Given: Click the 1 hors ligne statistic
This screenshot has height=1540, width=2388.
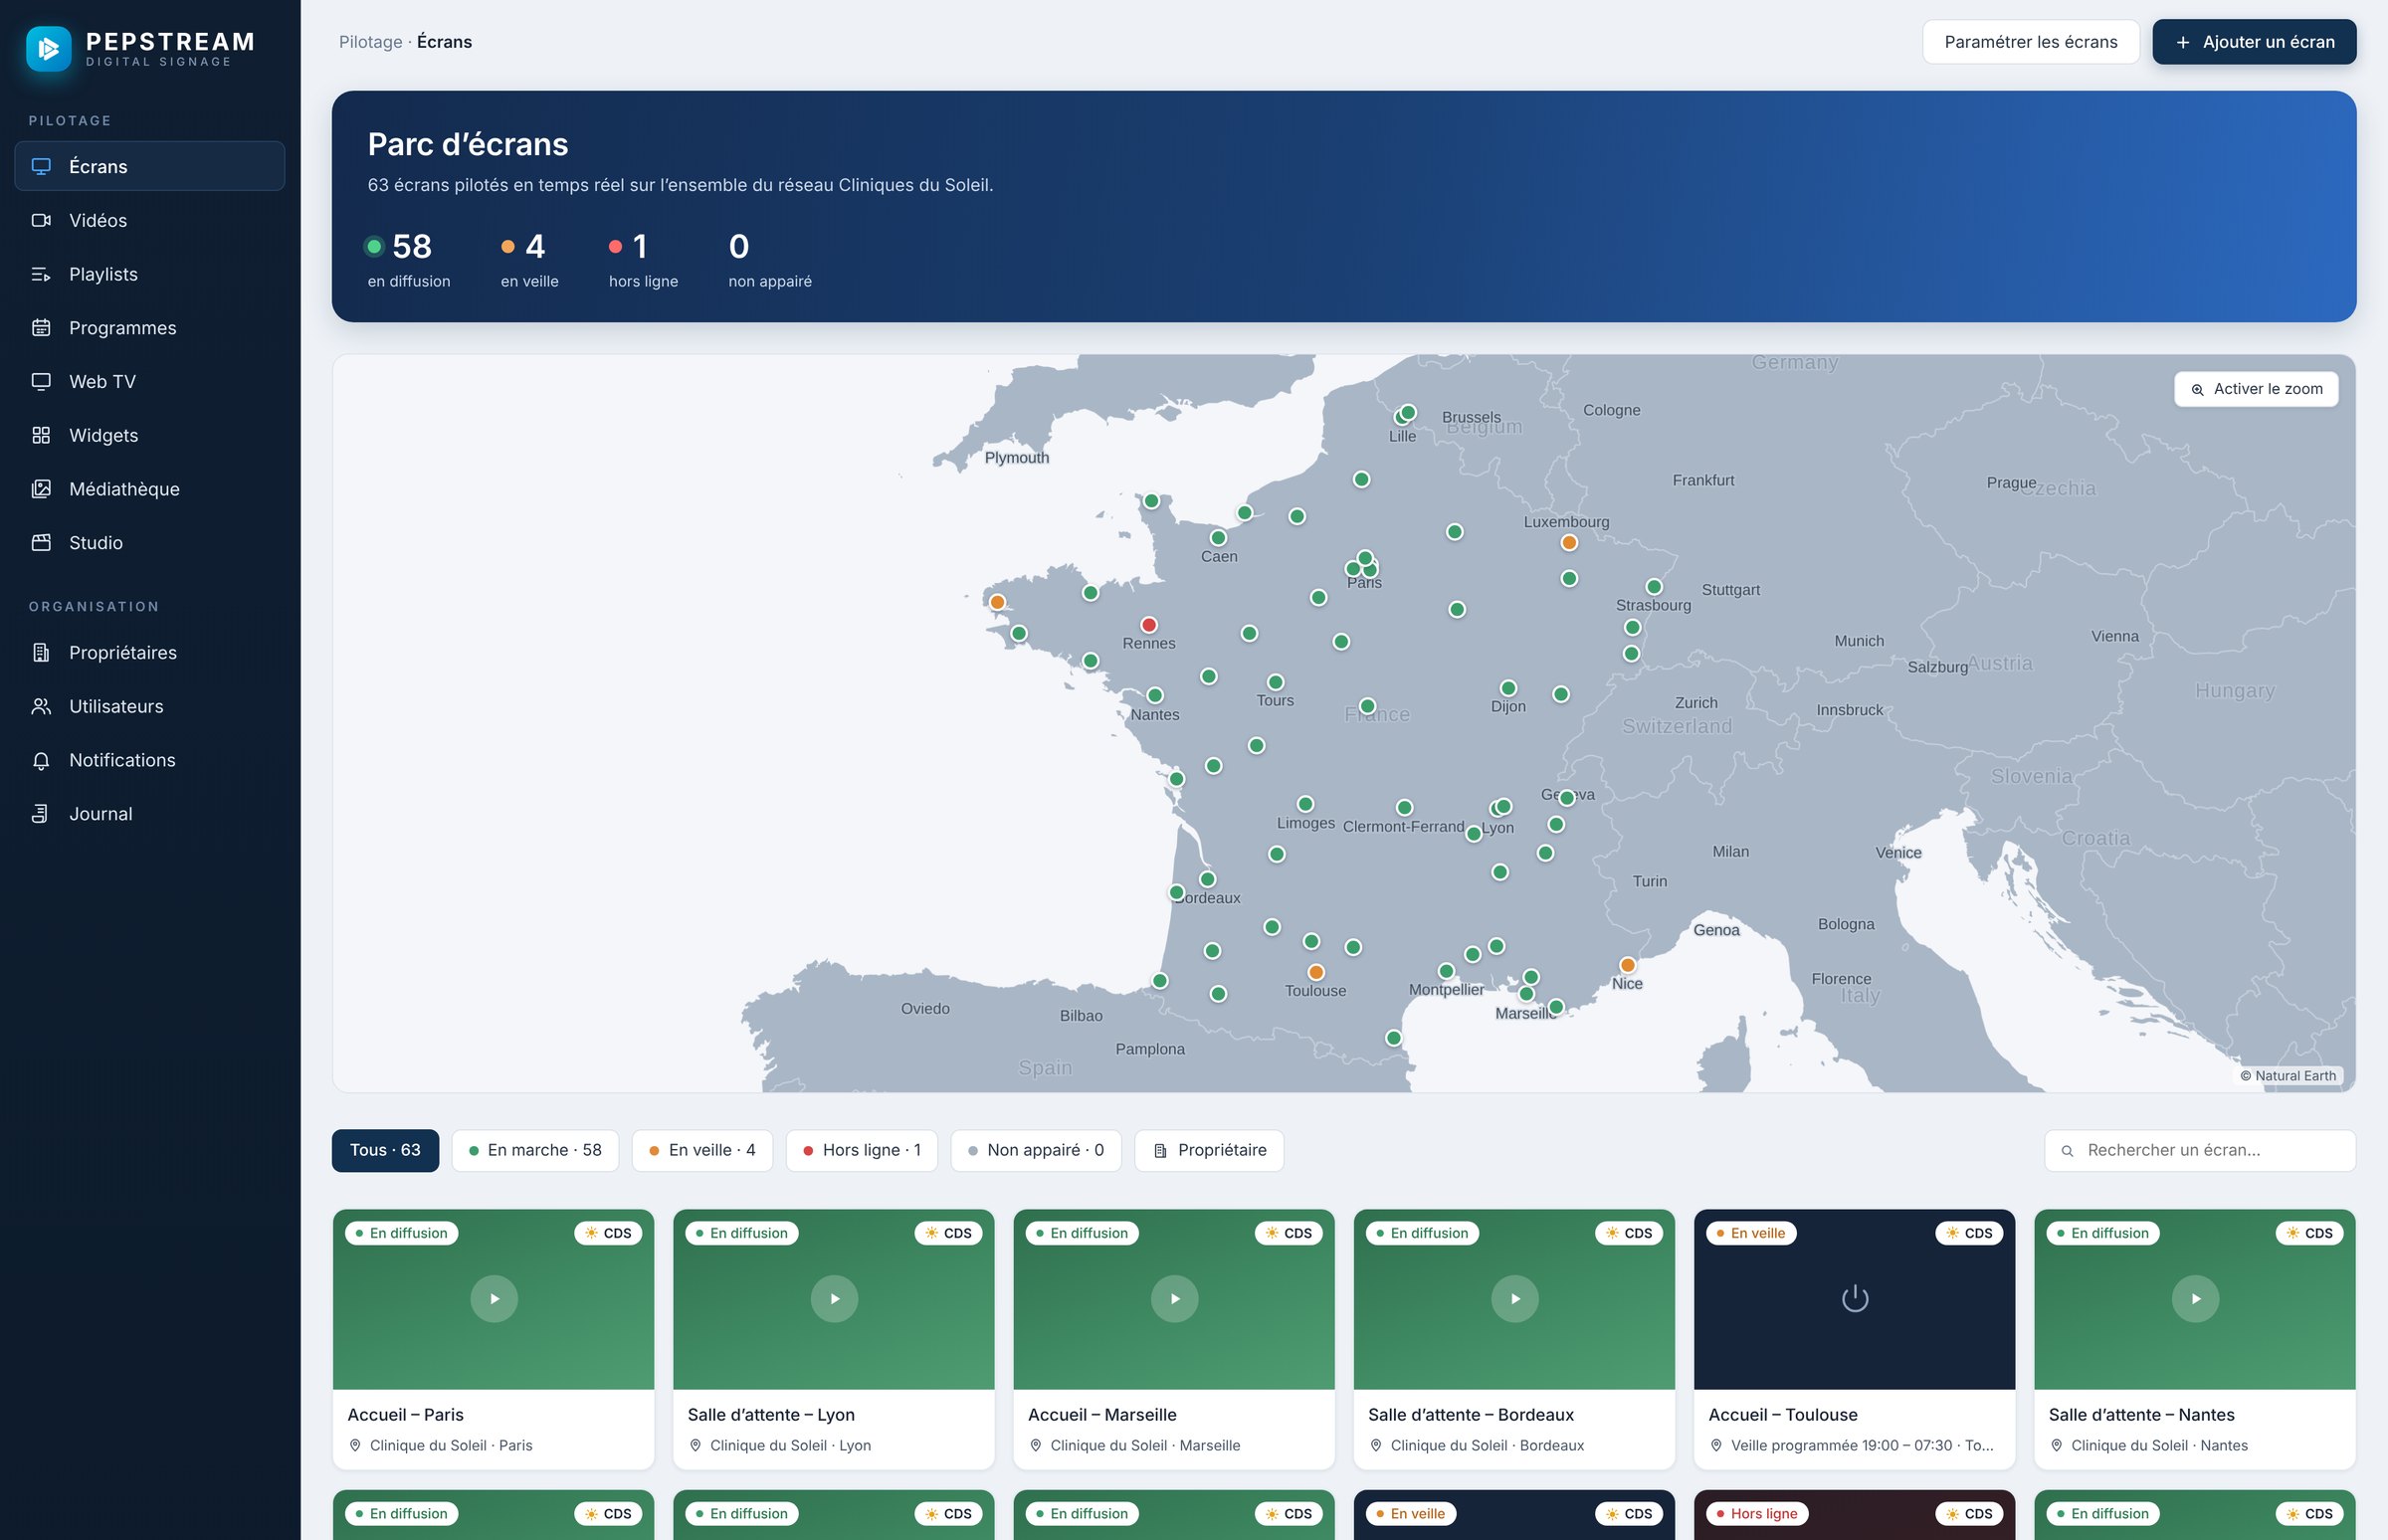Looking at the screenshot, I should tap(643, 260).
